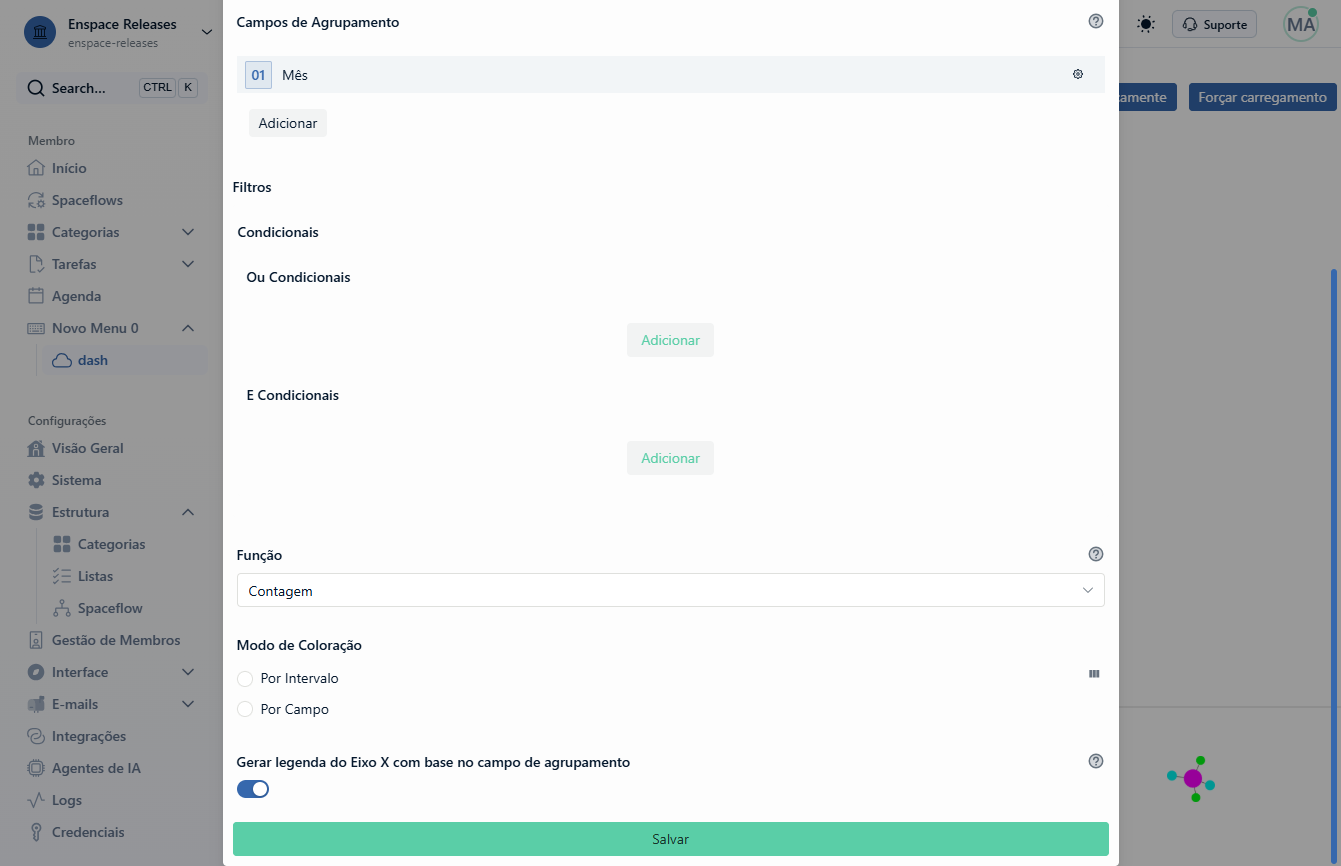
Task: Click the help icon next to Gerar legenda
Action: [x=1096, y=761]
